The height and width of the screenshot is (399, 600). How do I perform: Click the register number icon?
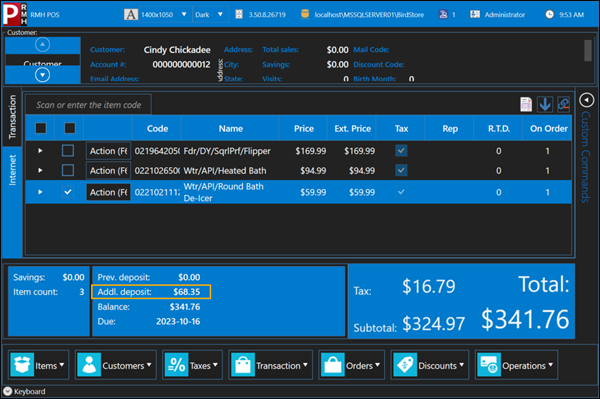pos(443,15)
